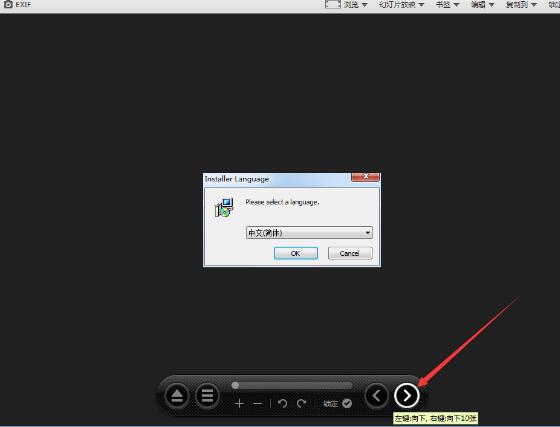The width and height of the screenshot is (560, 427).
Task: Go to the previous image arrow
Action: 376,395
